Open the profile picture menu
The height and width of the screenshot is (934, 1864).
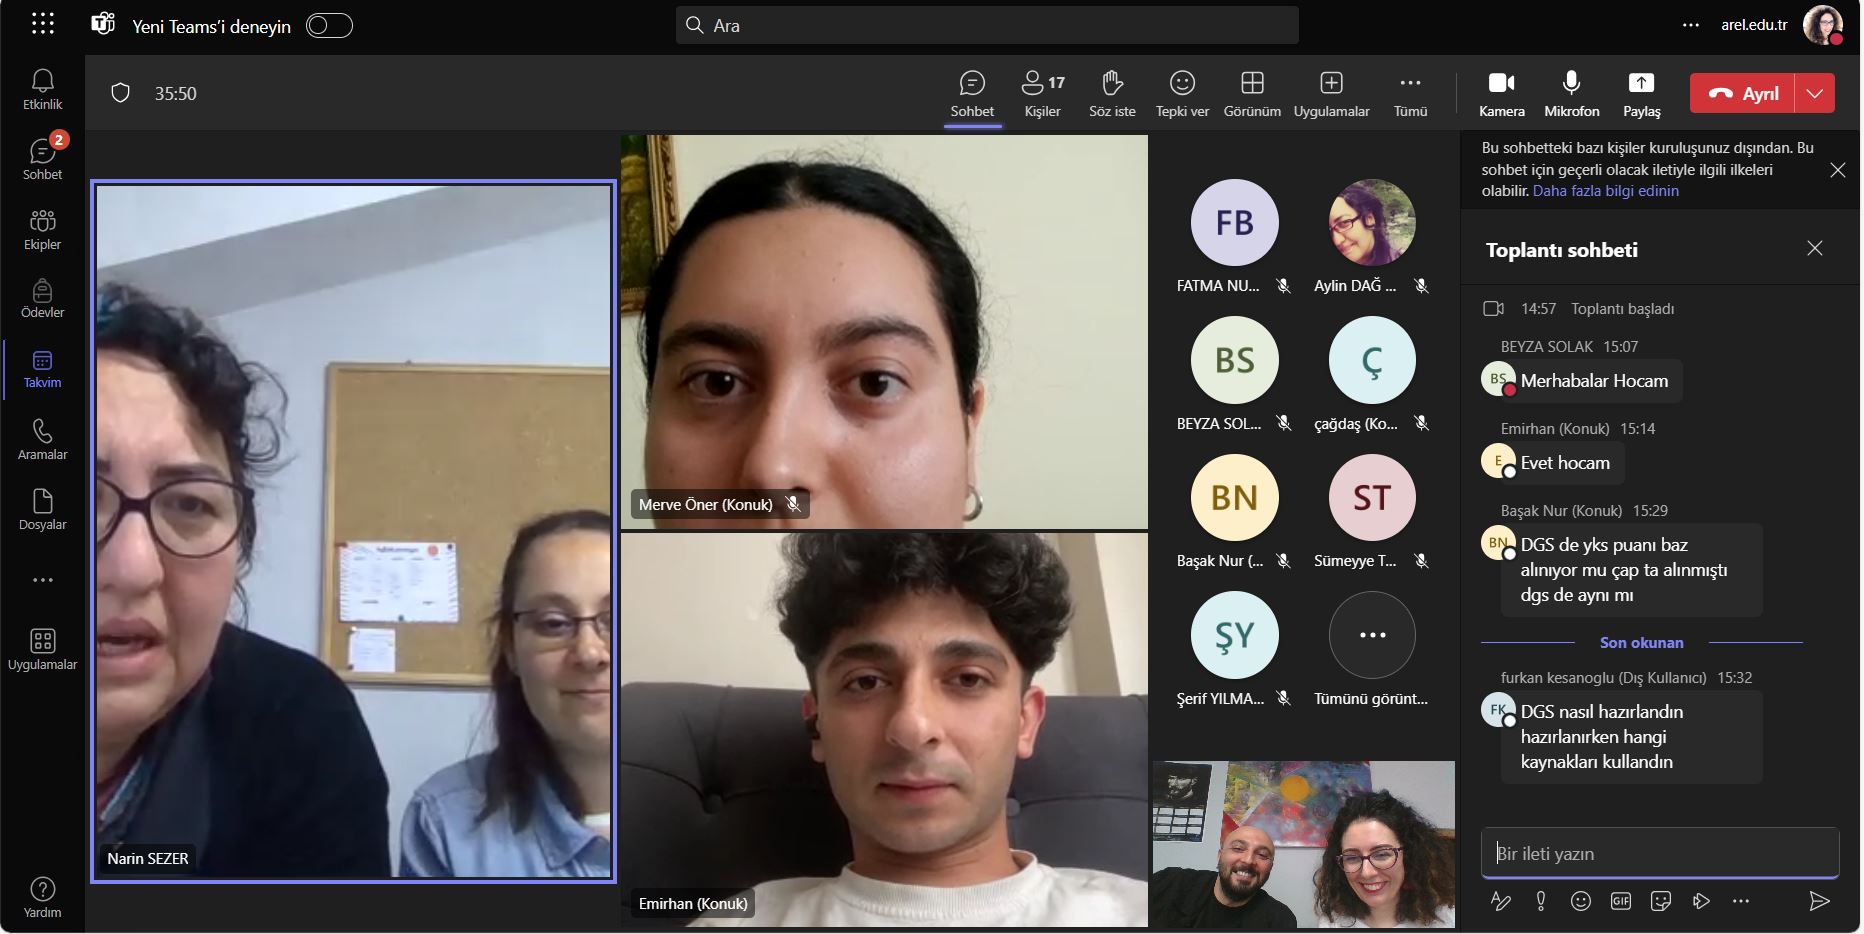point(1822,25)
